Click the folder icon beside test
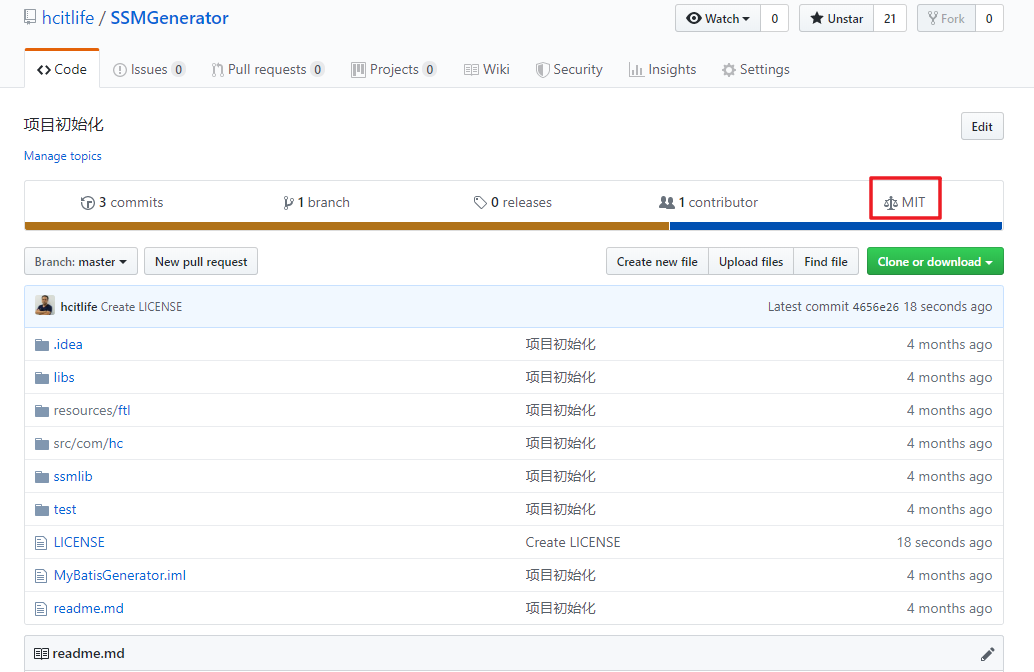The width and height of the screenshot is (1034, 672). click(x=42, y=510)
